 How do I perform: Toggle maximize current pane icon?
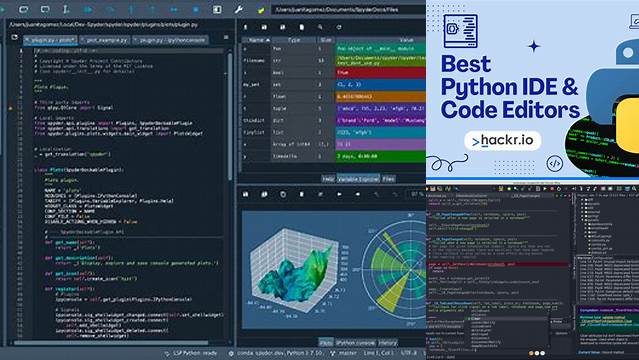(x=217, y=9)
